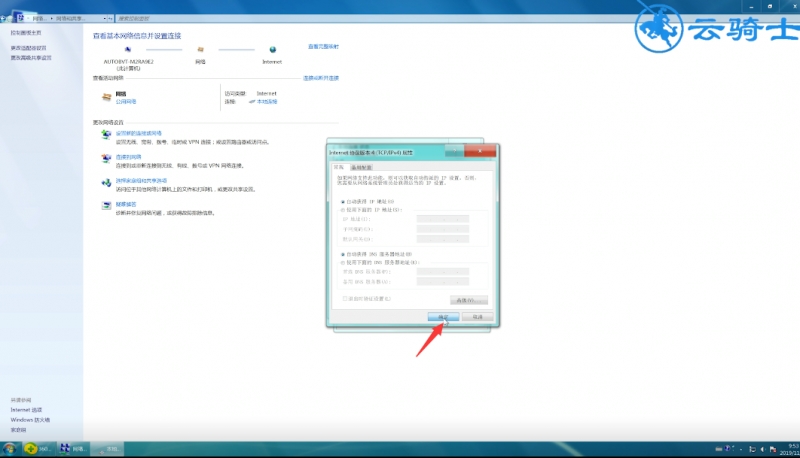Select obtain IP address automatically radio
The height and width of the screenshot is (458, 800).
pos(343,201)
